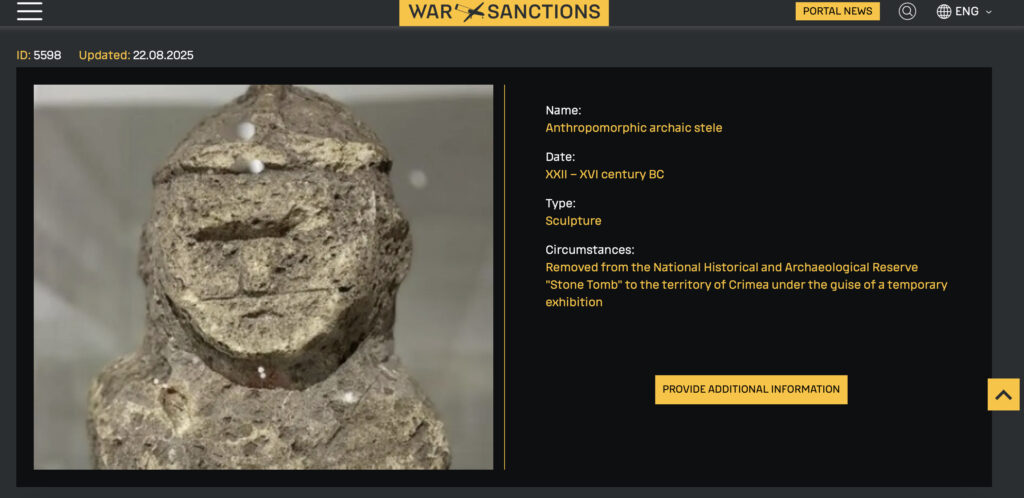
Task: Click the XXII – XVI century BC date
Action: pyautogui.click(x=605, y=174)
